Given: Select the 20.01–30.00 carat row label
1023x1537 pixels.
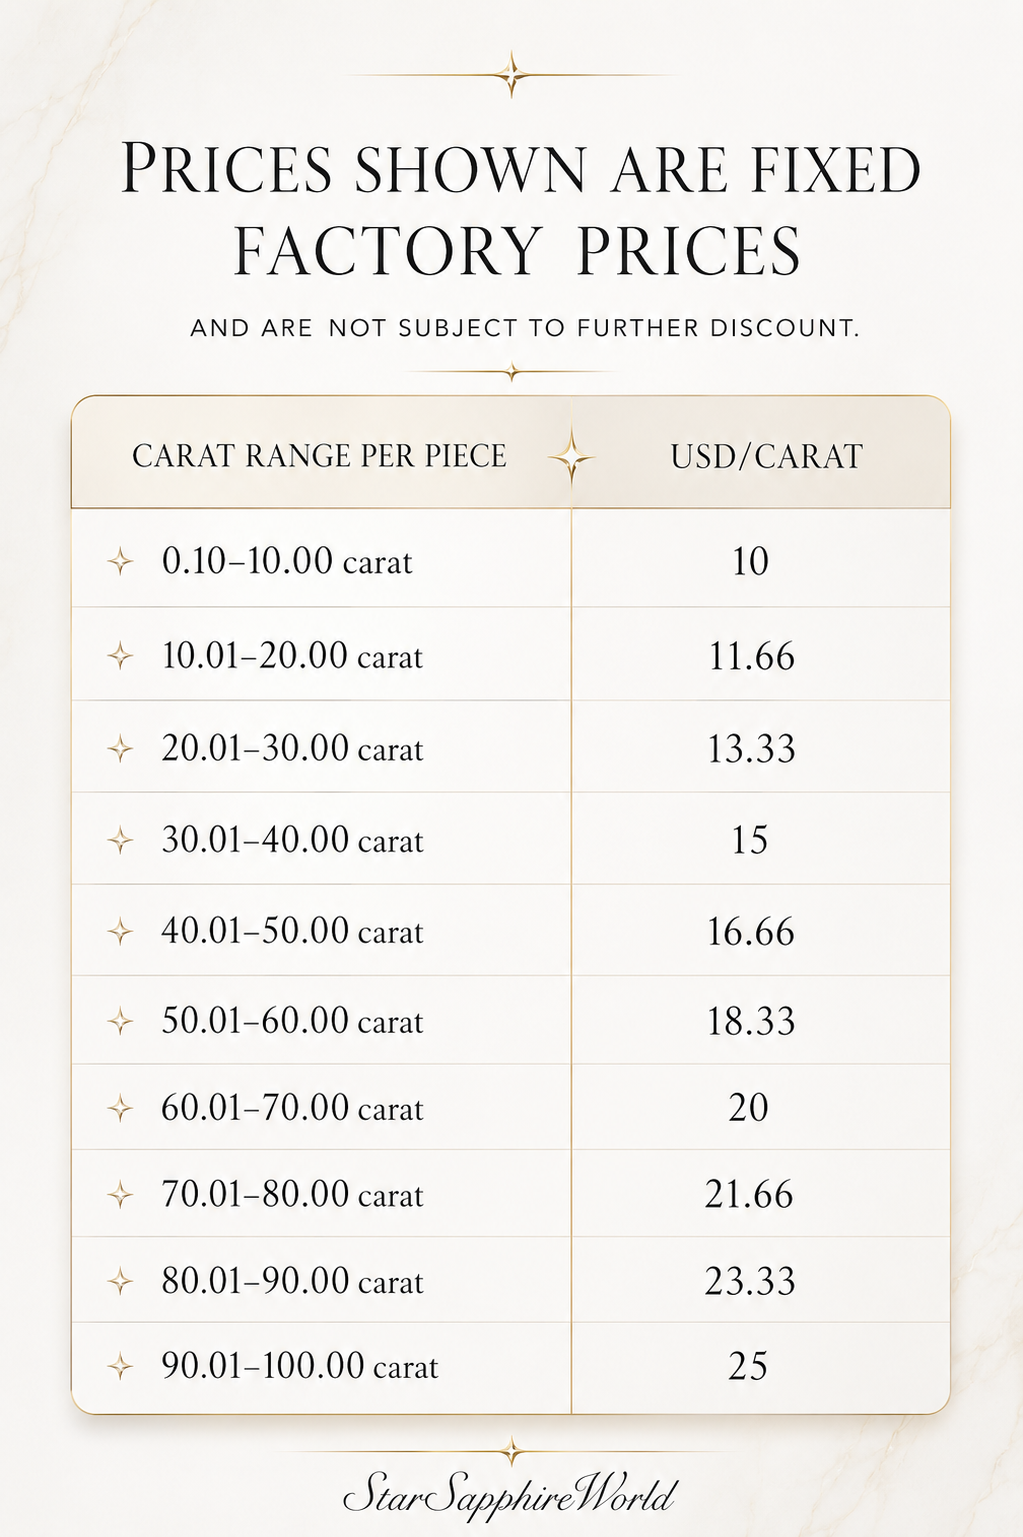Looking at the screenshot, I should (292, 748).
